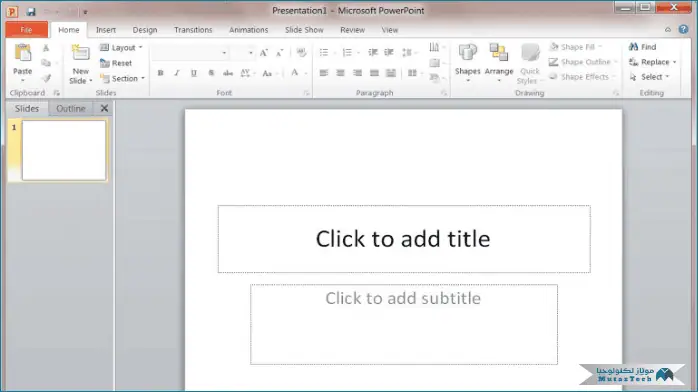The height and width of the screenshot is (392, 698).
Task: Click the Format Painter brush icon
Action: [46, 78]
